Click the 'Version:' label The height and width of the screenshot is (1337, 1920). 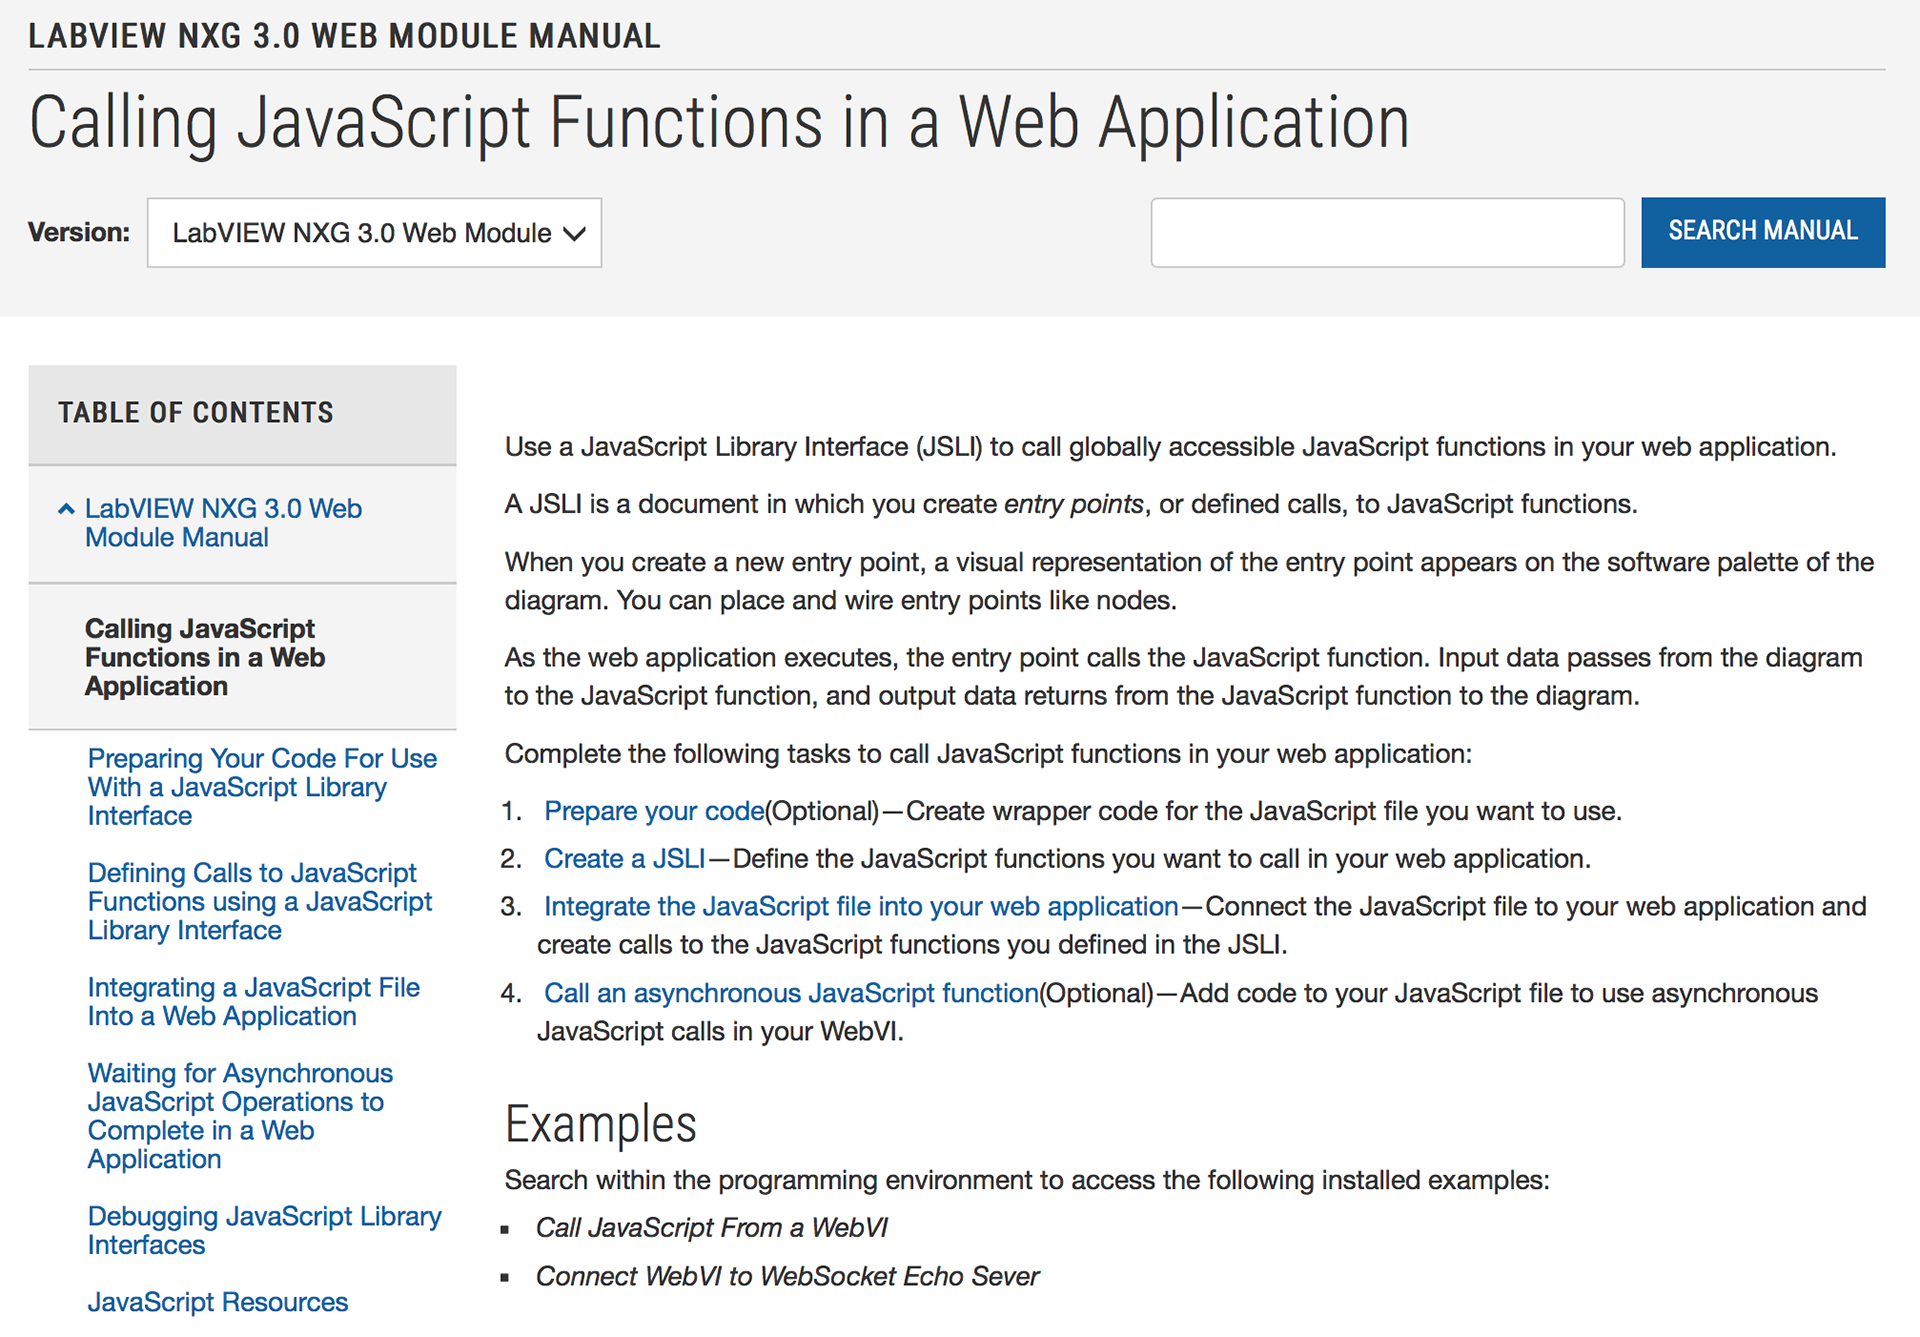point(78,232)
